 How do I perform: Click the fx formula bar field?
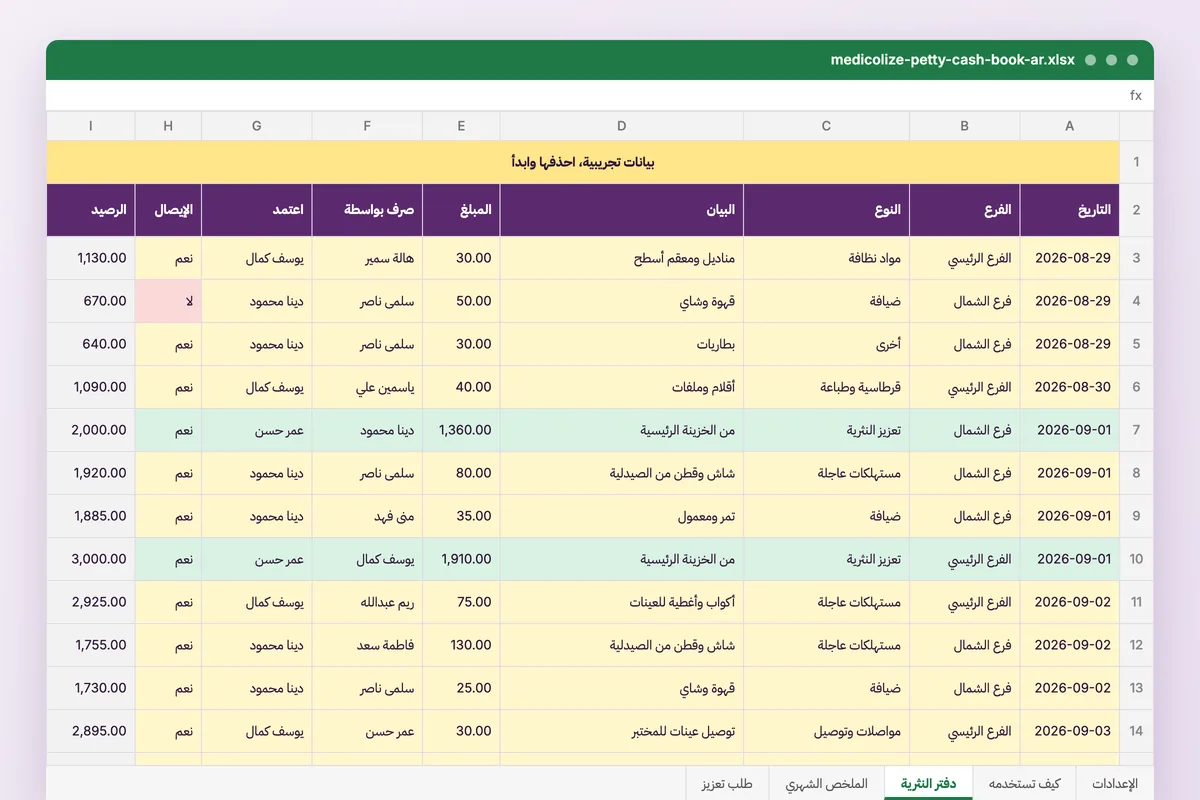[x=600, y=96]
